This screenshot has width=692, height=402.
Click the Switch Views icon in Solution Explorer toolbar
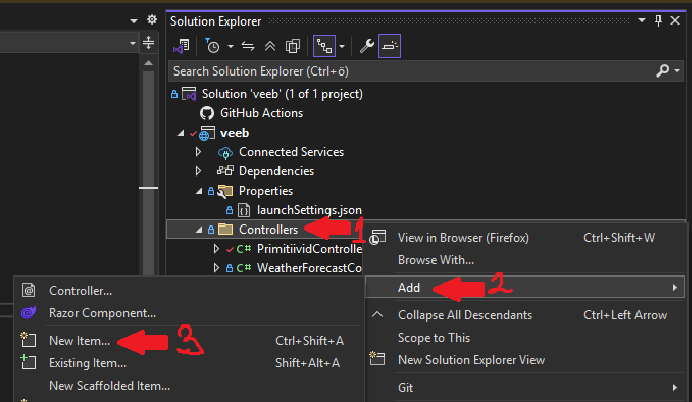click(181, 46)
